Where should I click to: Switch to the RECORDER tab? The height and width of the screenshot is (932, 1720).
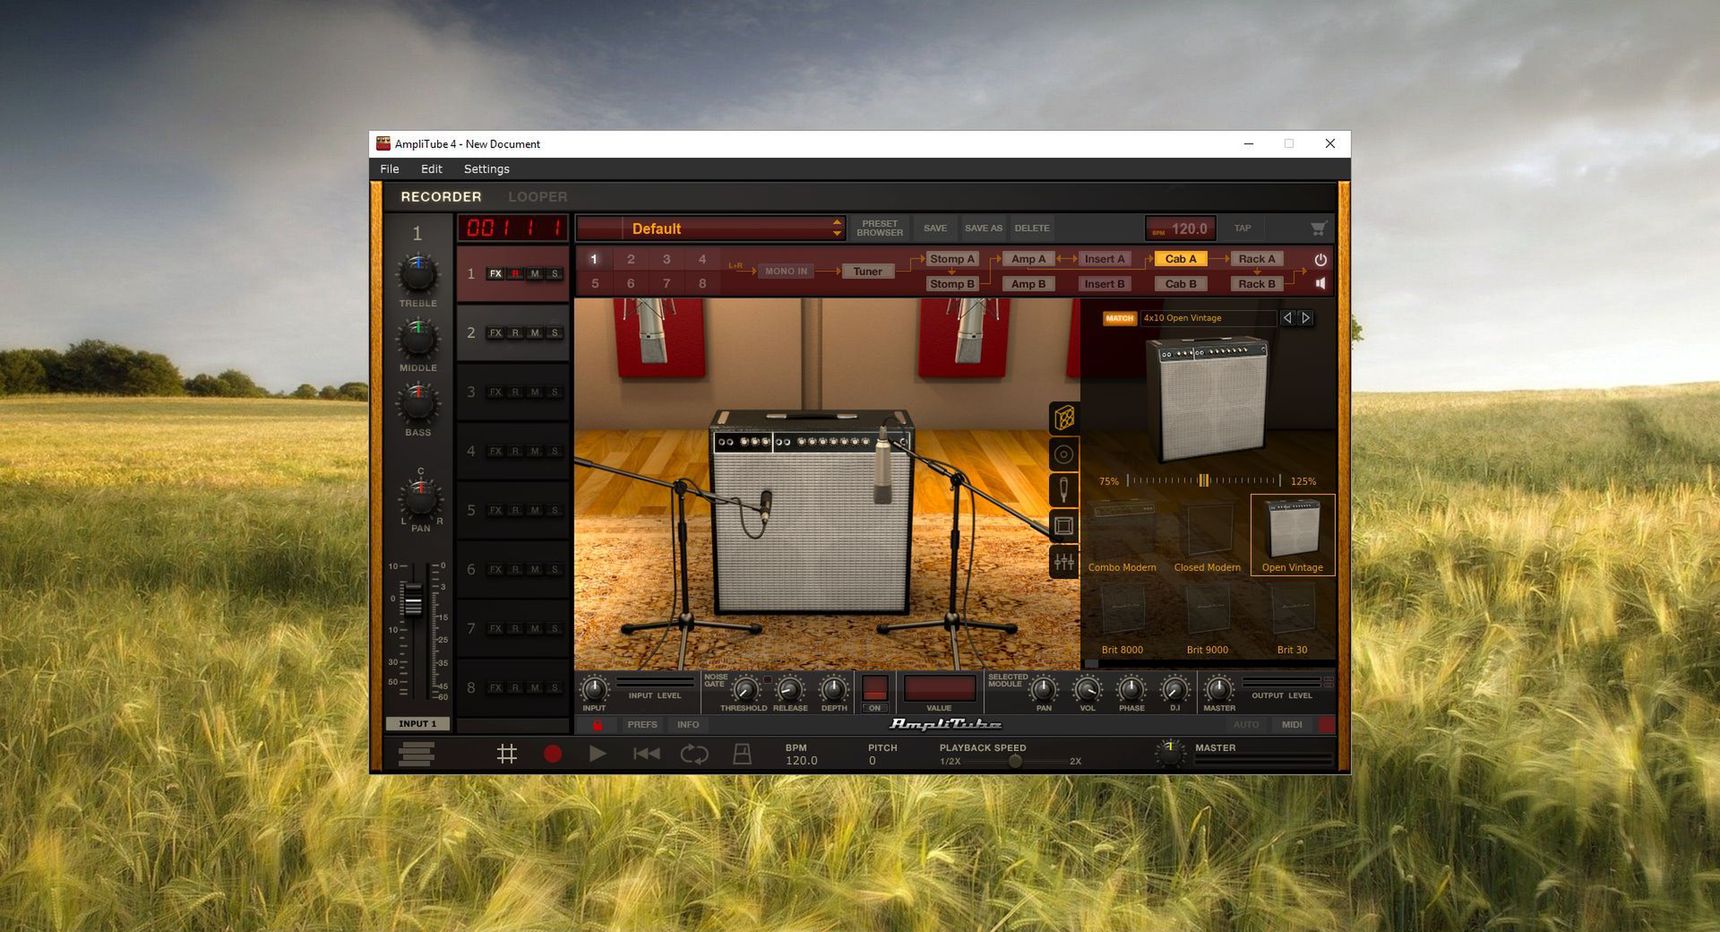pyautogui.click(x=441, y=197)
